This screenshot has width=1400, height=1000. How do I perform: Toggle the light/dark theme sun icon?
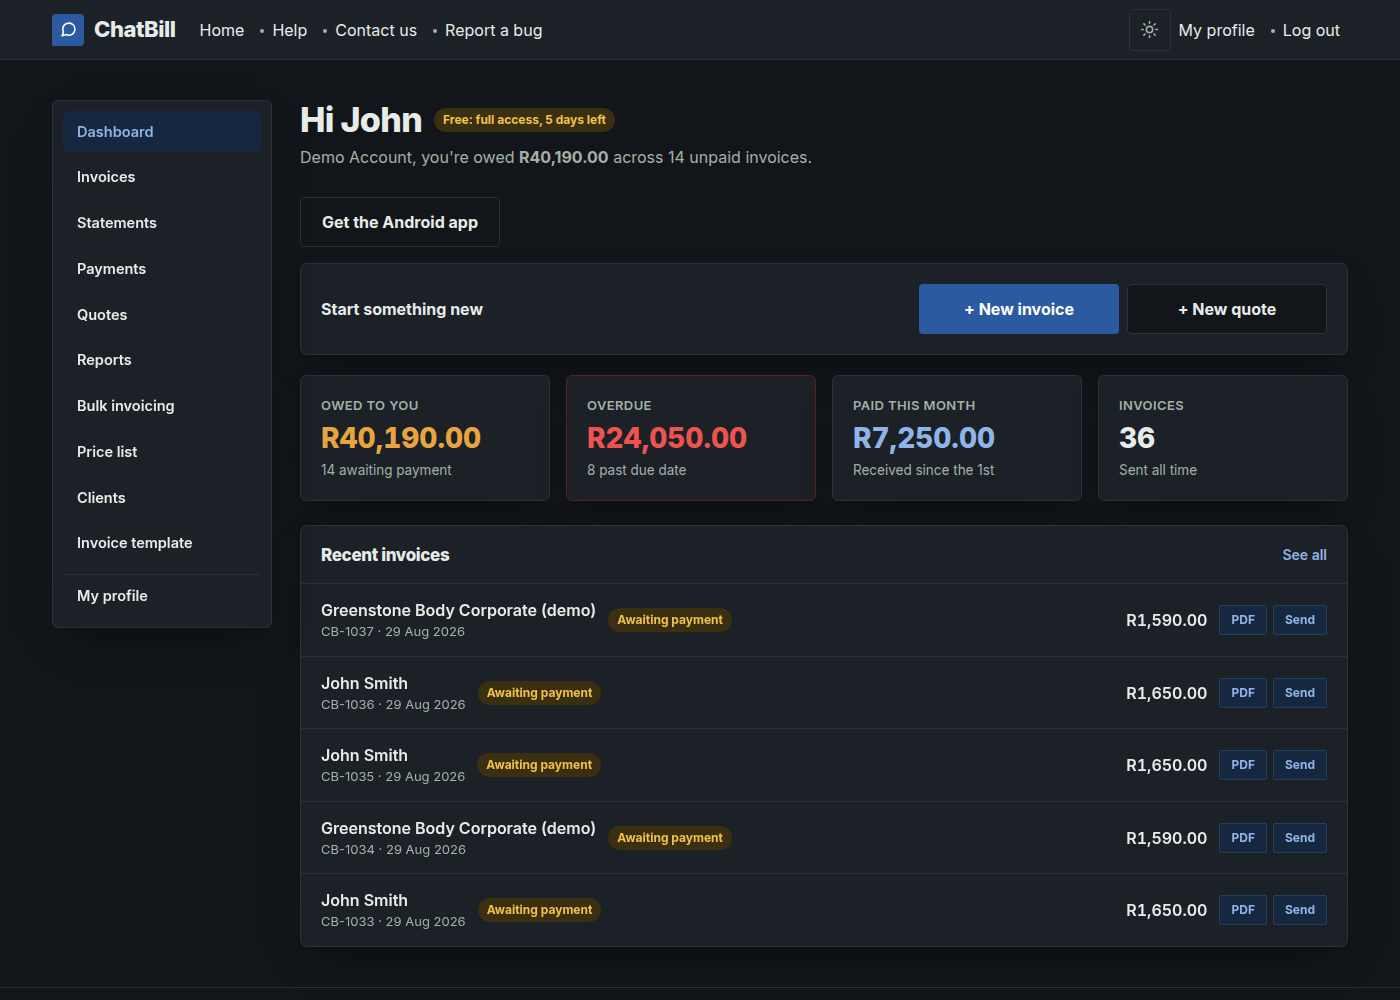click(1150, 30)
